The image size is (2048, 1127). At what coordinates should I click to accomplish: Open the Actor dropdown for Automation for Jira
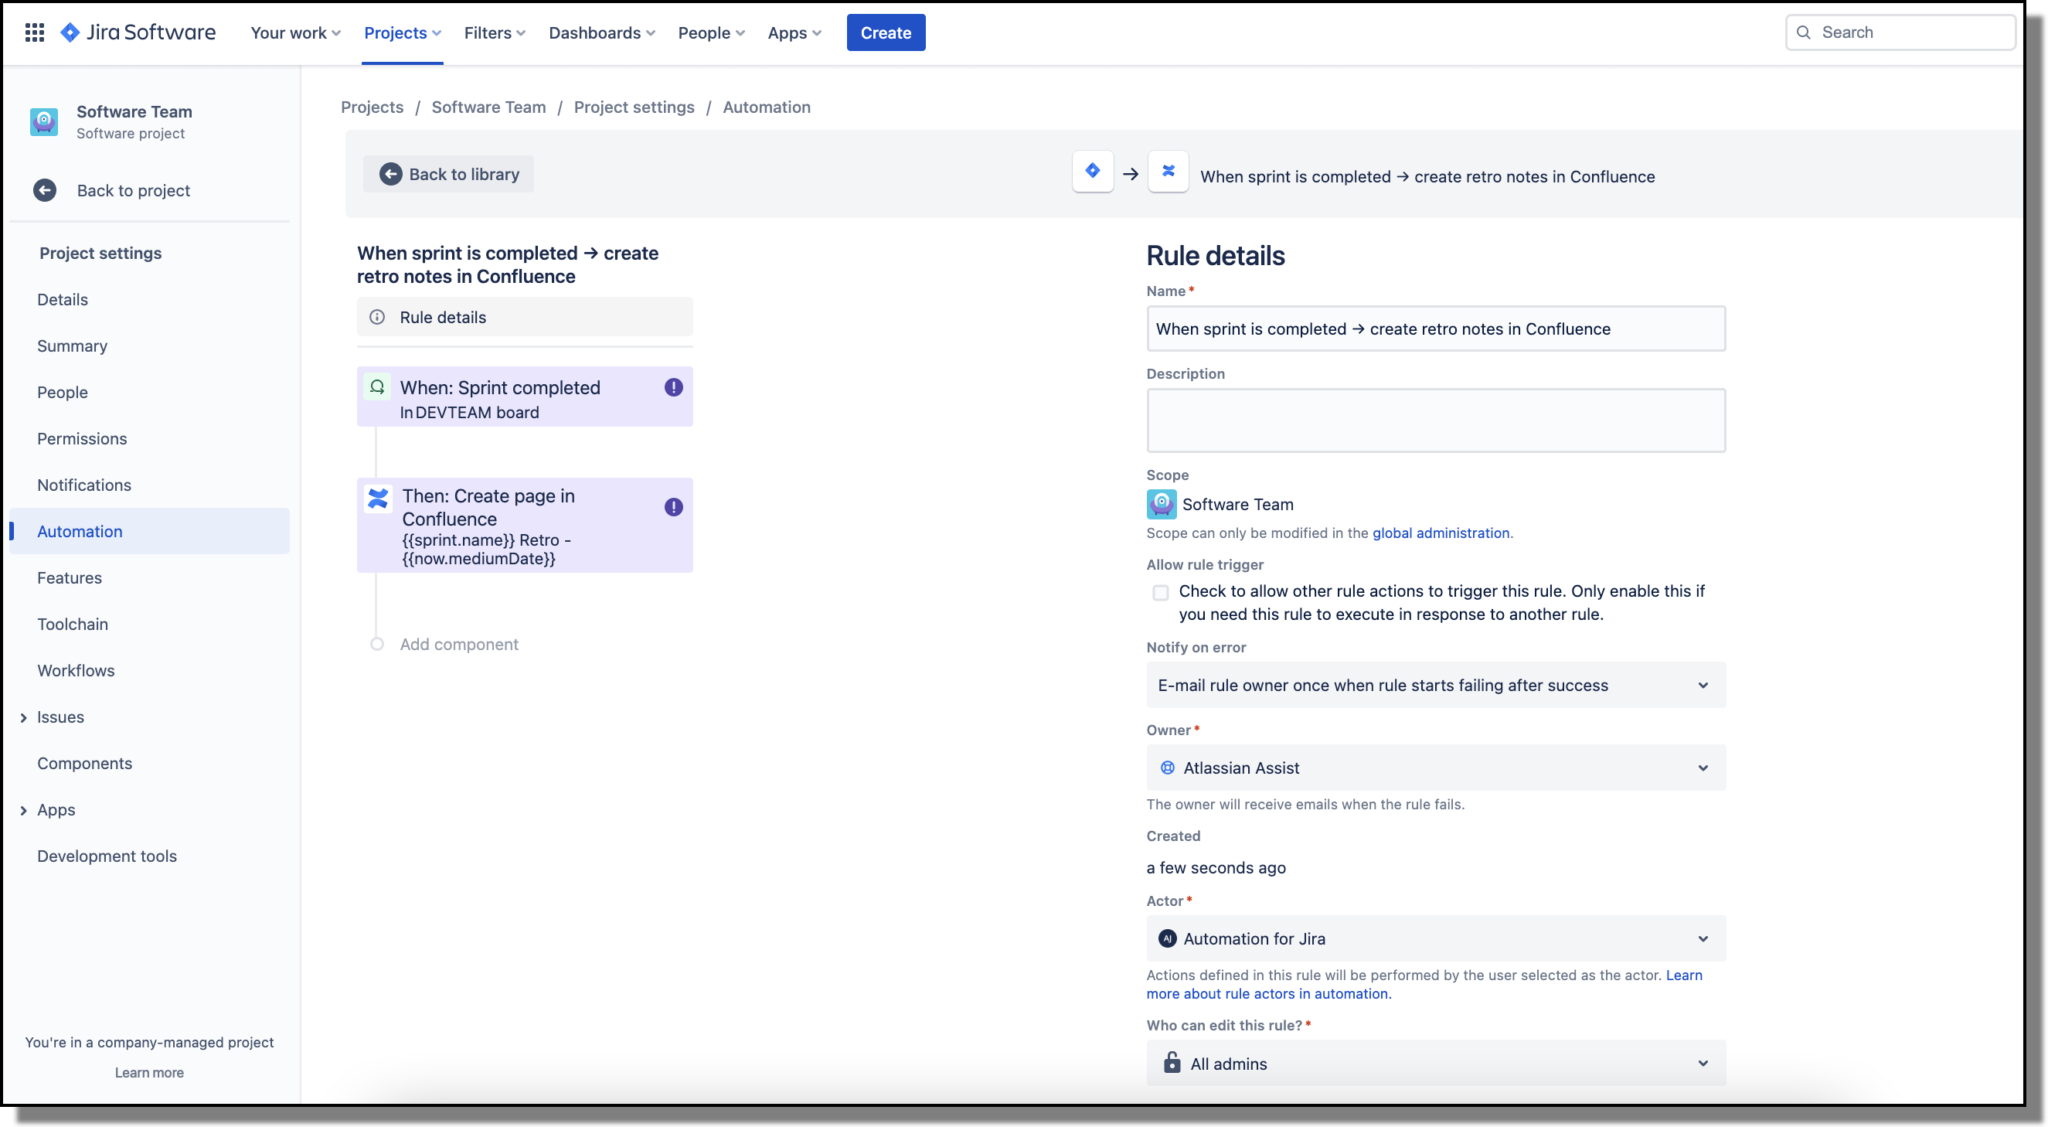(1435, 939)
